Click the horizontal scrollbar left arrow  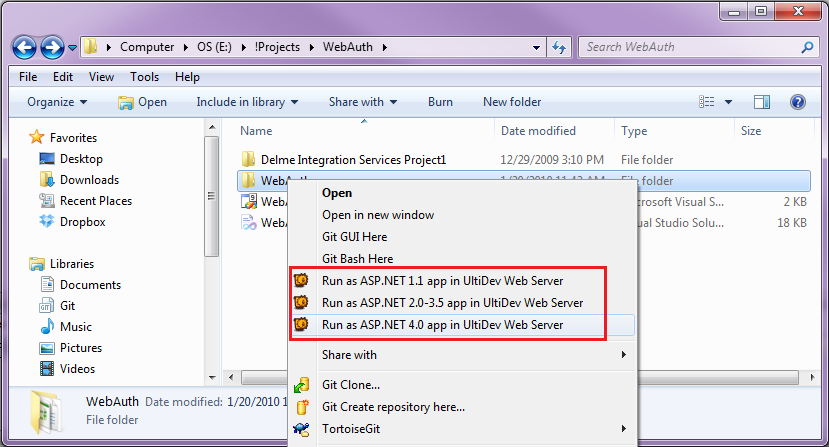pos(231,378)
